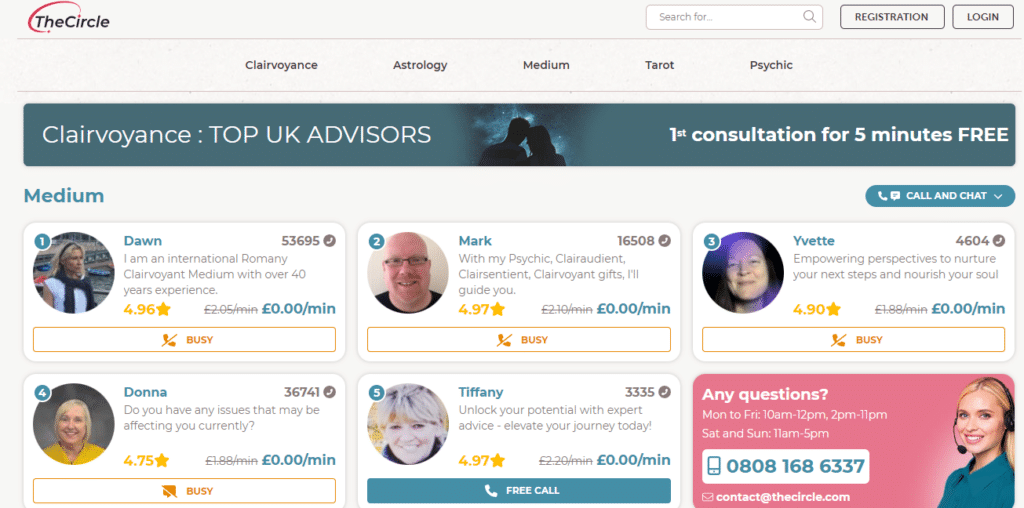The height and width of the screenshot is (508, 1024).
Task: Click the Registration button
Action: [x=892, y=17]
